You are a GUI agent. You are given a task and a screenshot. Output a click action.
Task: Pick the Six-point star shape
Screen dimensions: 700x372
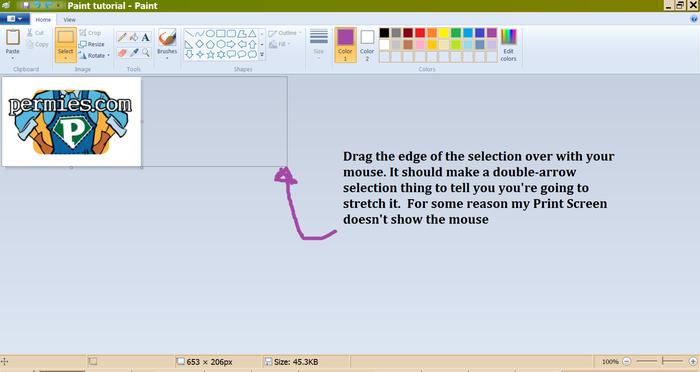pyautogui.click(x=221, y=54)
